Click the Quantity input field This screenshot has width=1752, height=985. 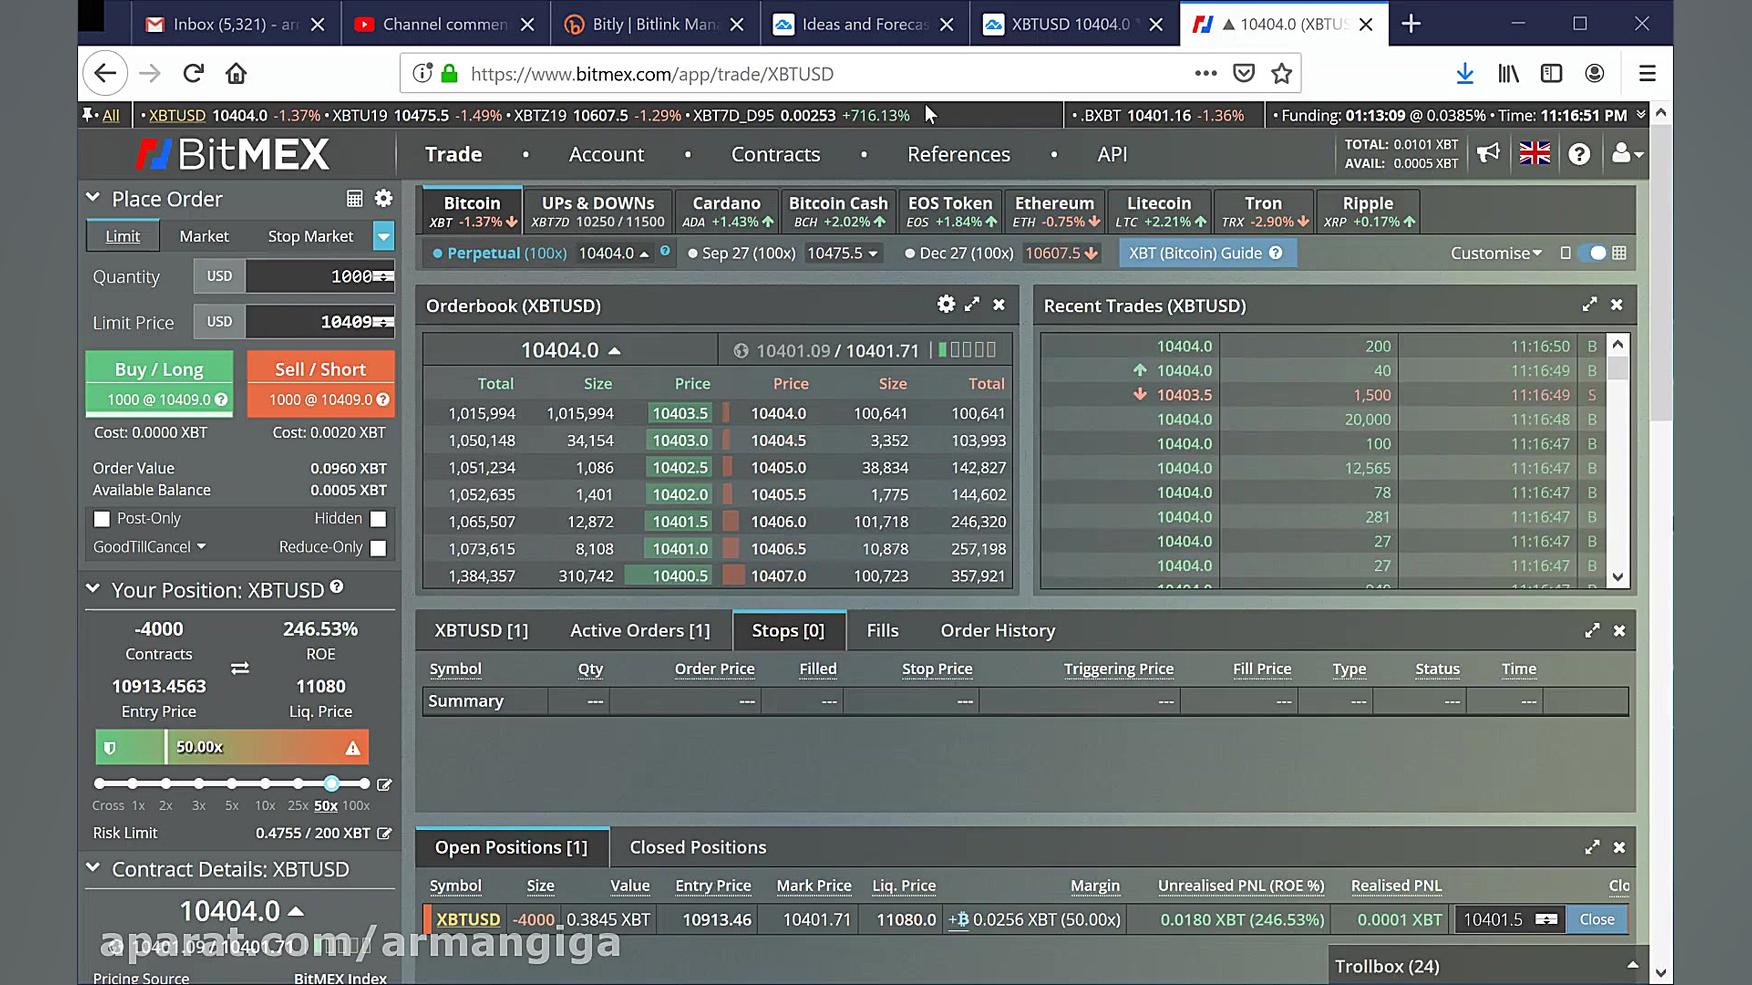point(320,276)
